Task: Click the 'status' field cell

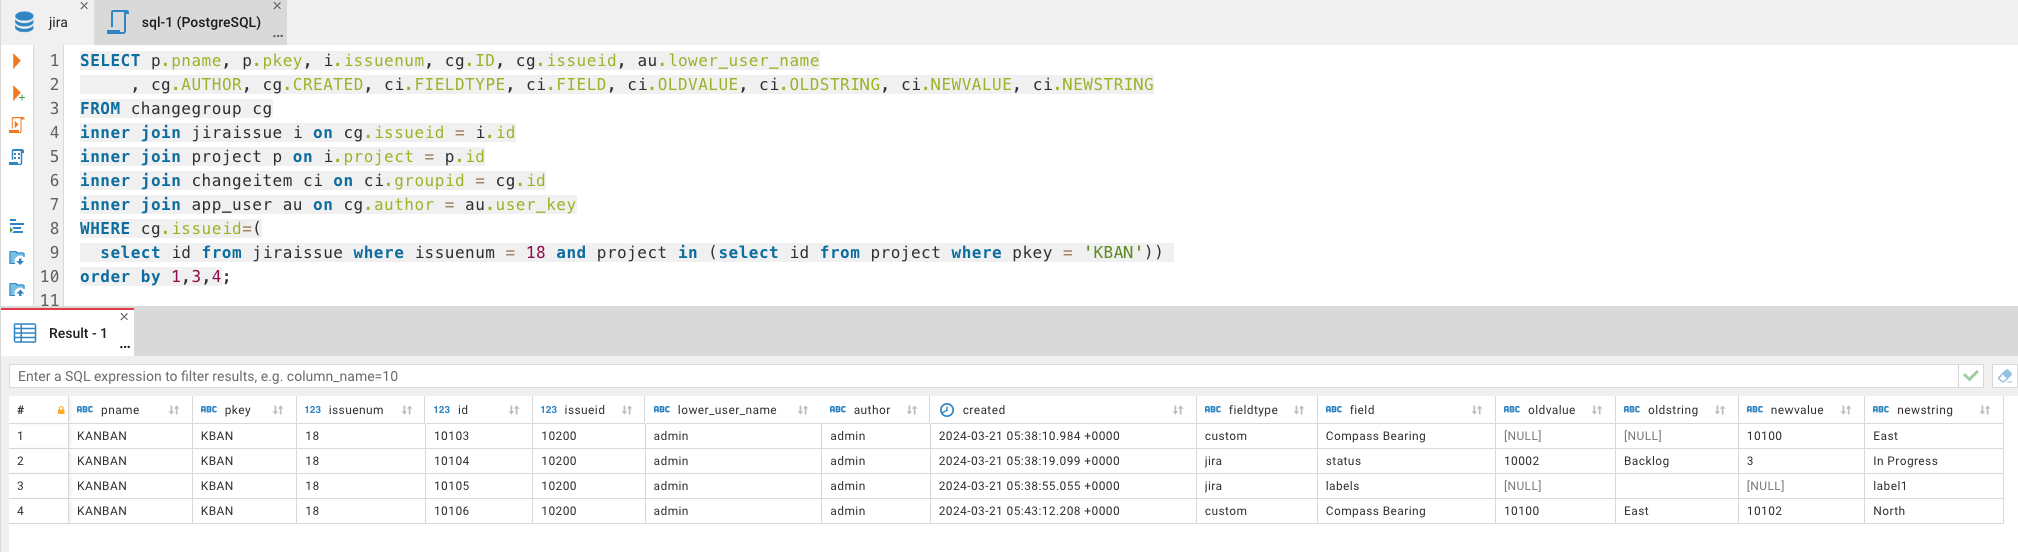Action: (1406, 461)
